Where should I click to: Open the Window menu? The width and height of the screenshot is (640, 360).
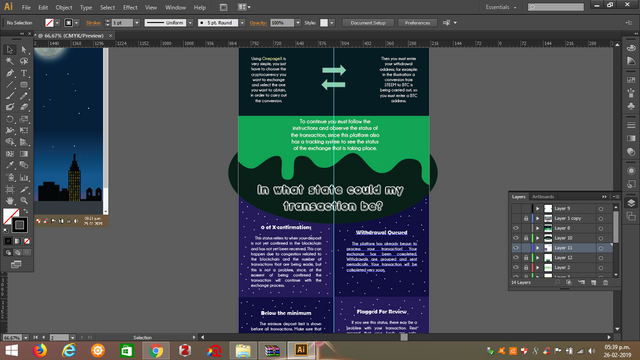click(x=176, y=7)
